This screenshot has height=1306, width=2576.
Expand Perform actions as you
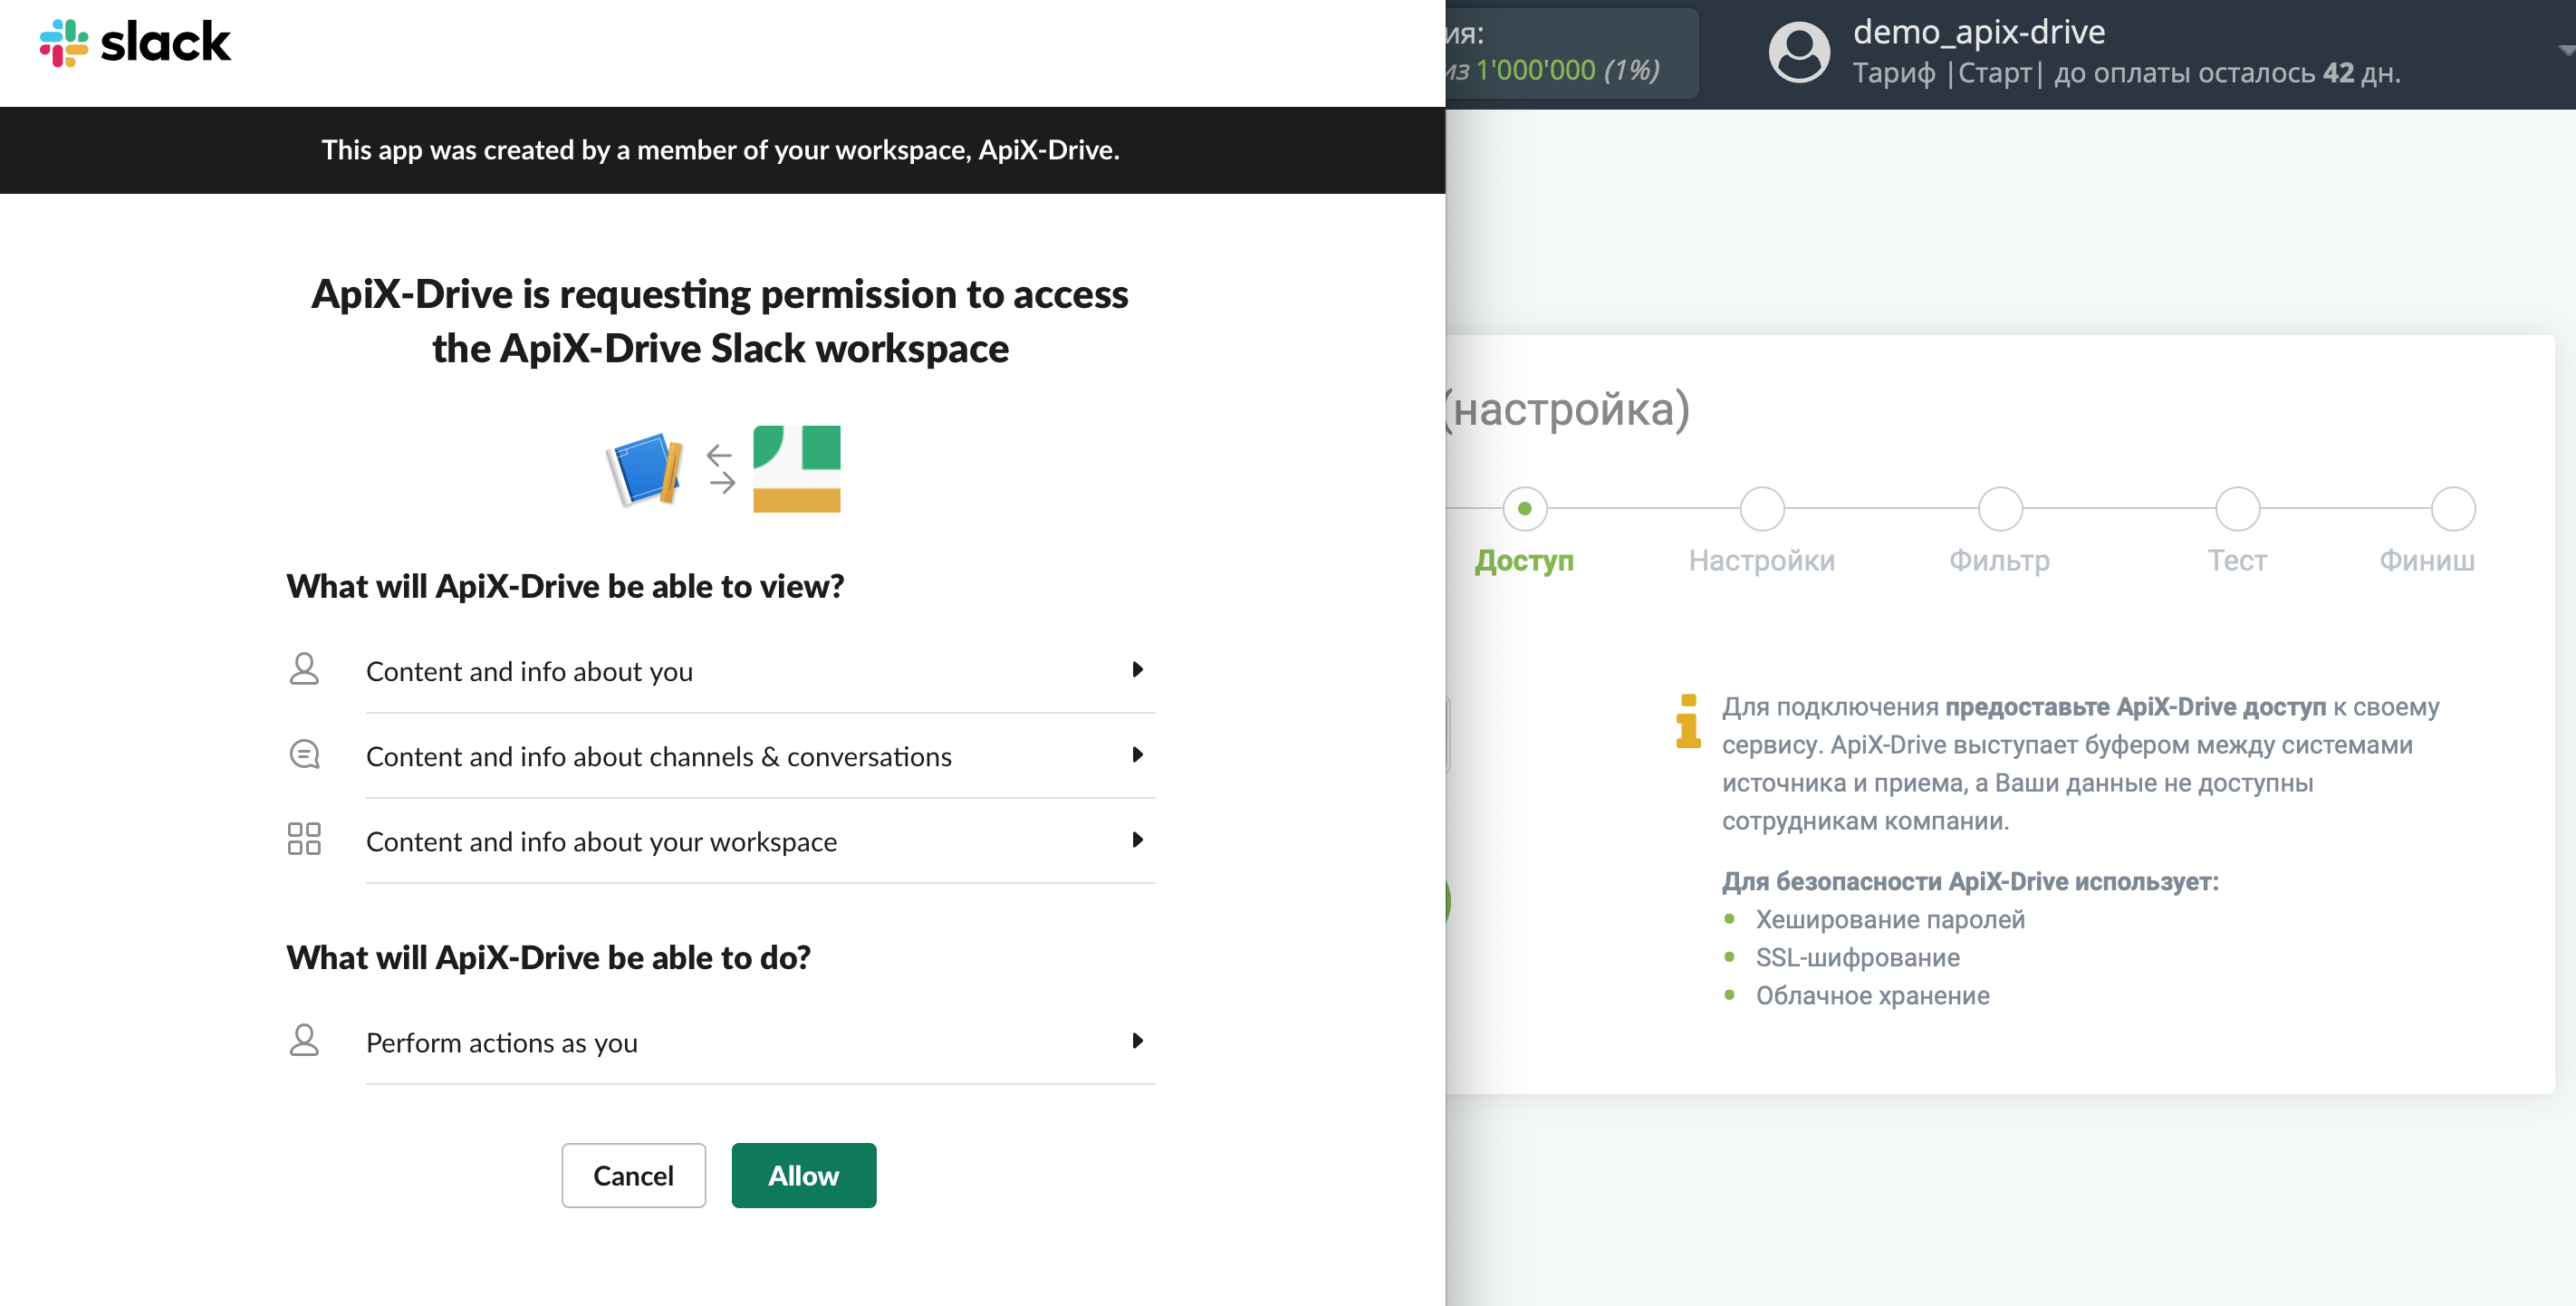tap(760, 1042)
